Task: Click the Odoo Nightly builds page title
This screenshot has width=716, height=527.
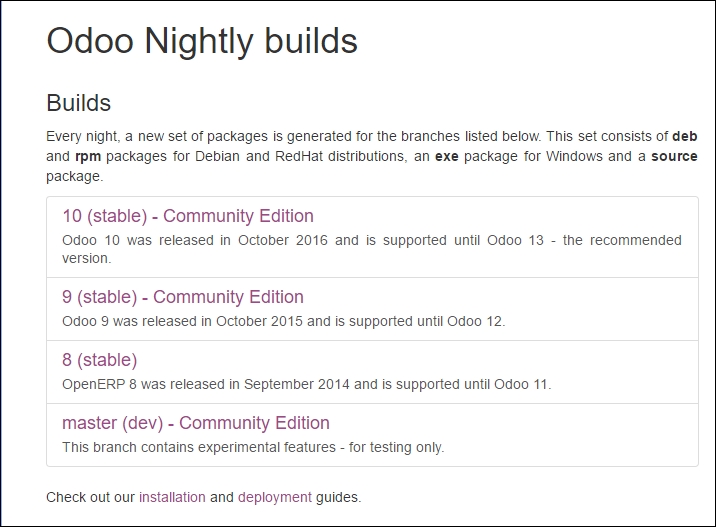Action: tap(202, 41)
